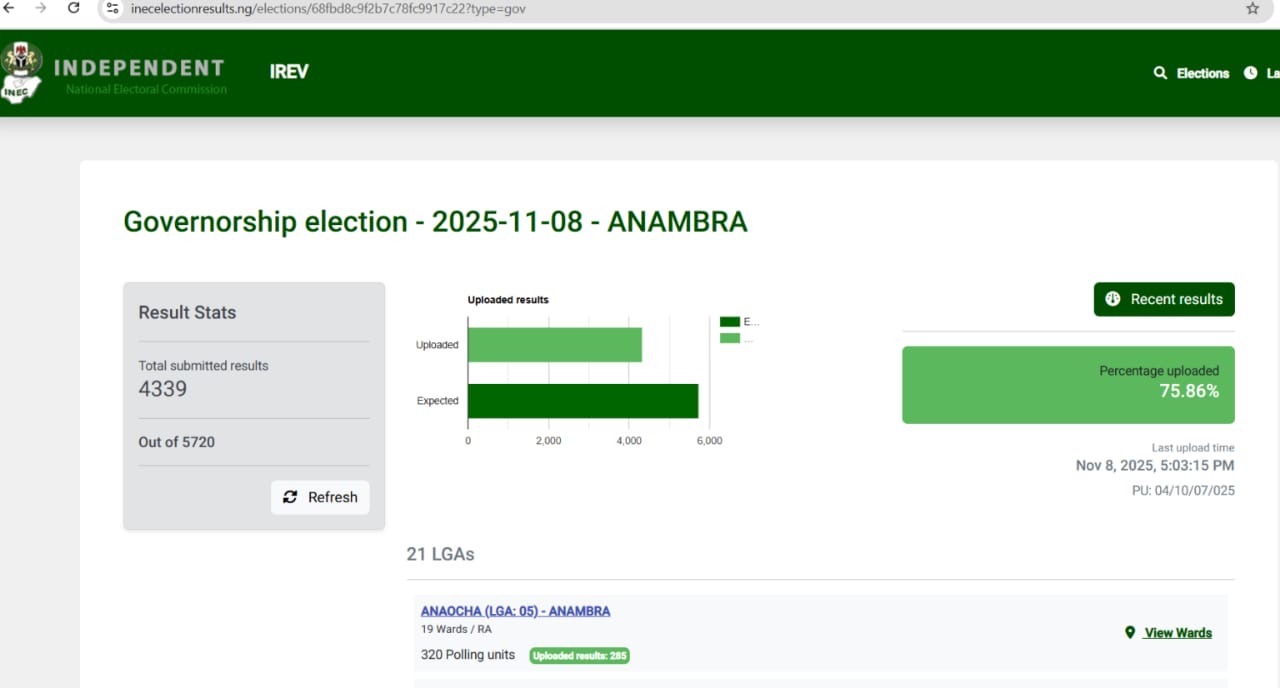Click the clock icon next to Elections

(x=1249, y=72)
